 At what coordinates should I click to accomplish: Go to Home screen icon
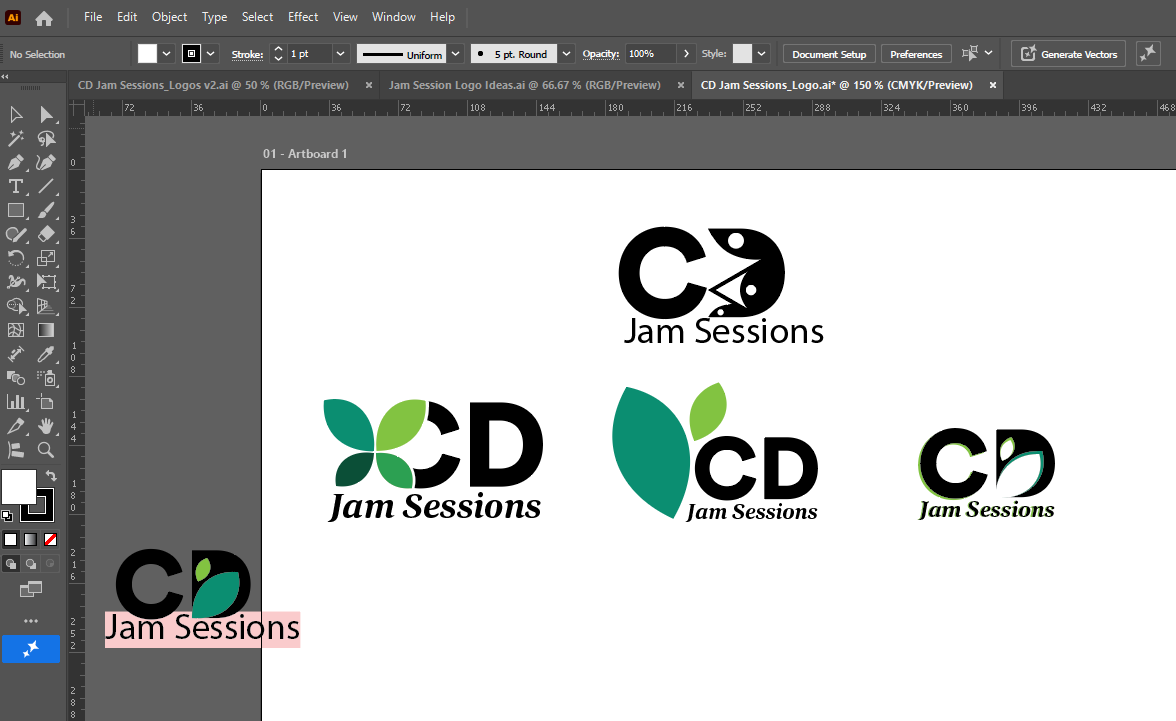click(x=44, y=18)
